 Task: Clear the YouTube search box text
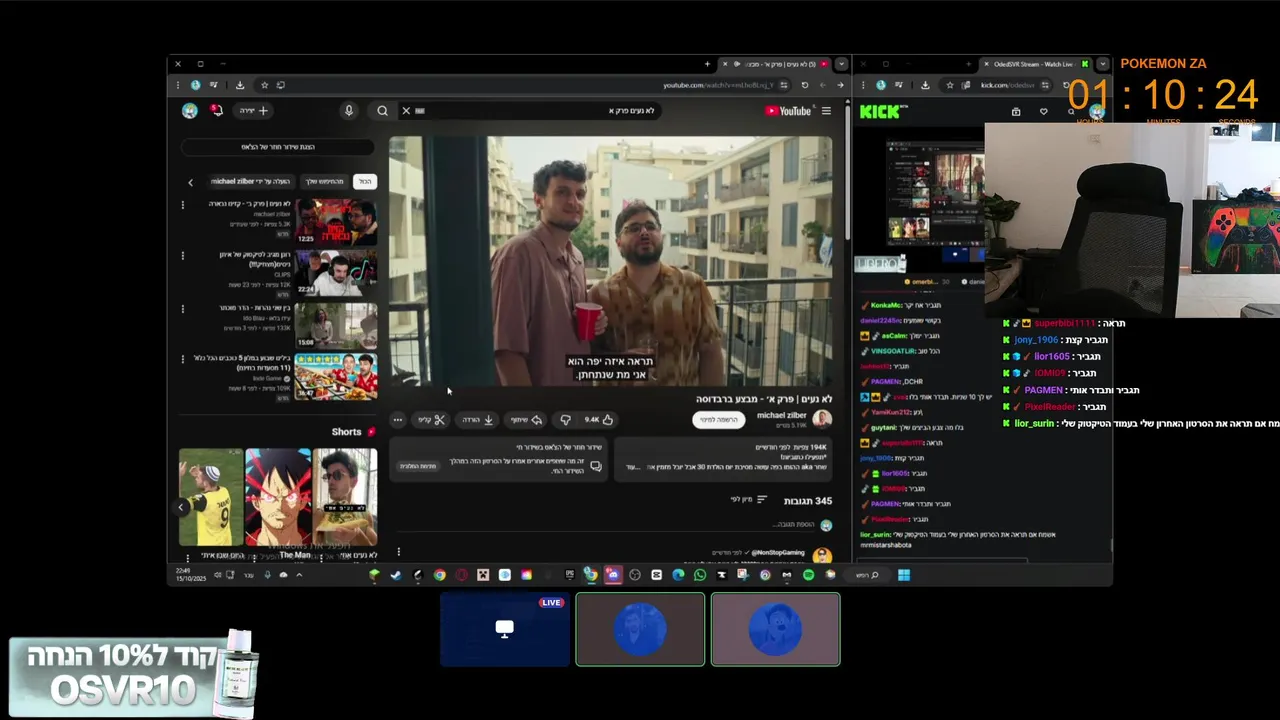pyautogui.click(x=406, y=111)
